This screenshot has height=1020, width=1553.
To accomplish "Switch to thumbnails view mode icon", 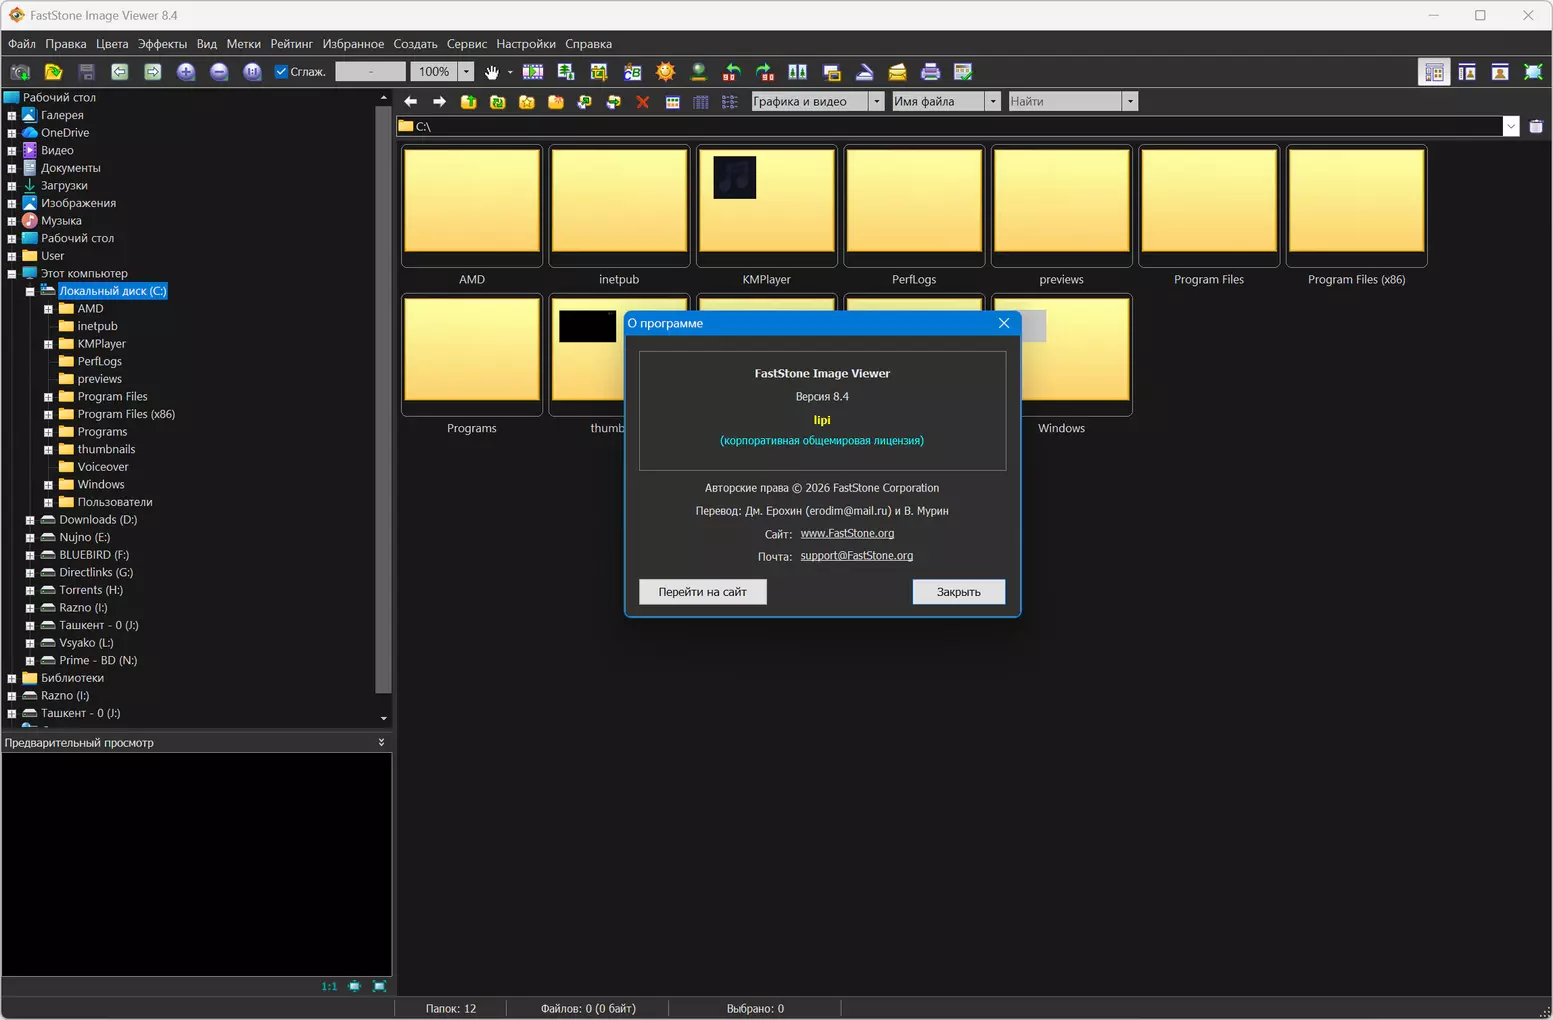I will [672, 101].
